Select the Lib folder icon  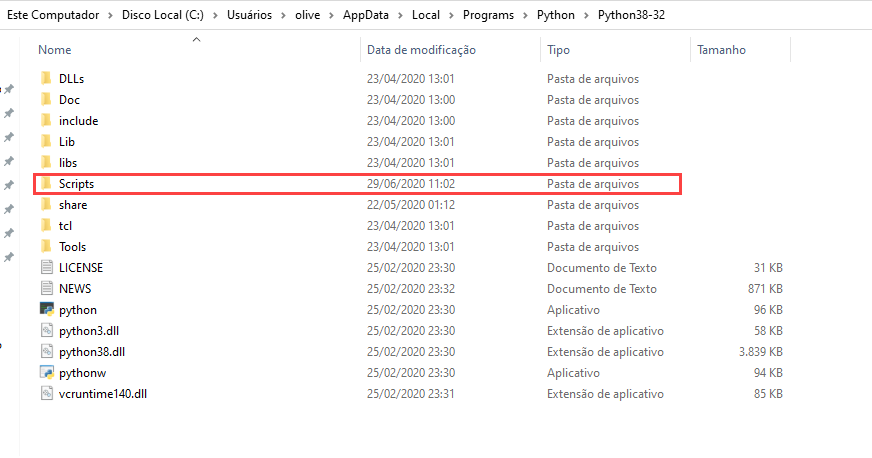coord(47,142)
